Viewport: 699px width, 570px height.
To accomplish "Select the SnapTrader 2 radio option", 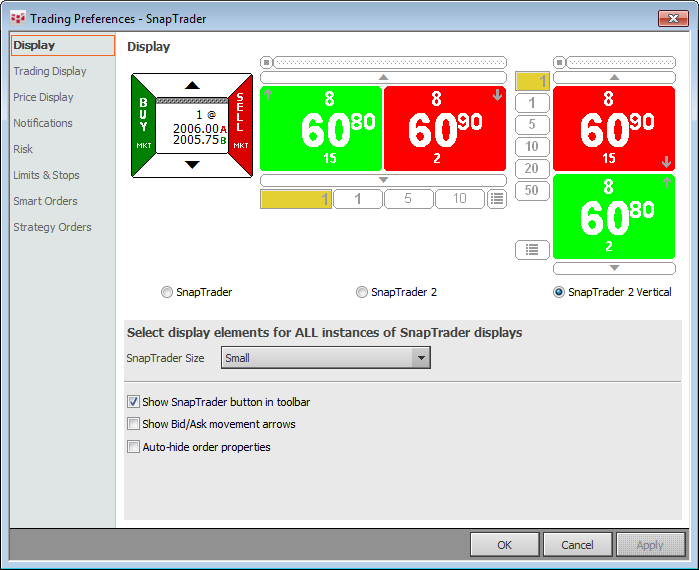I will [x=362, y=293].
